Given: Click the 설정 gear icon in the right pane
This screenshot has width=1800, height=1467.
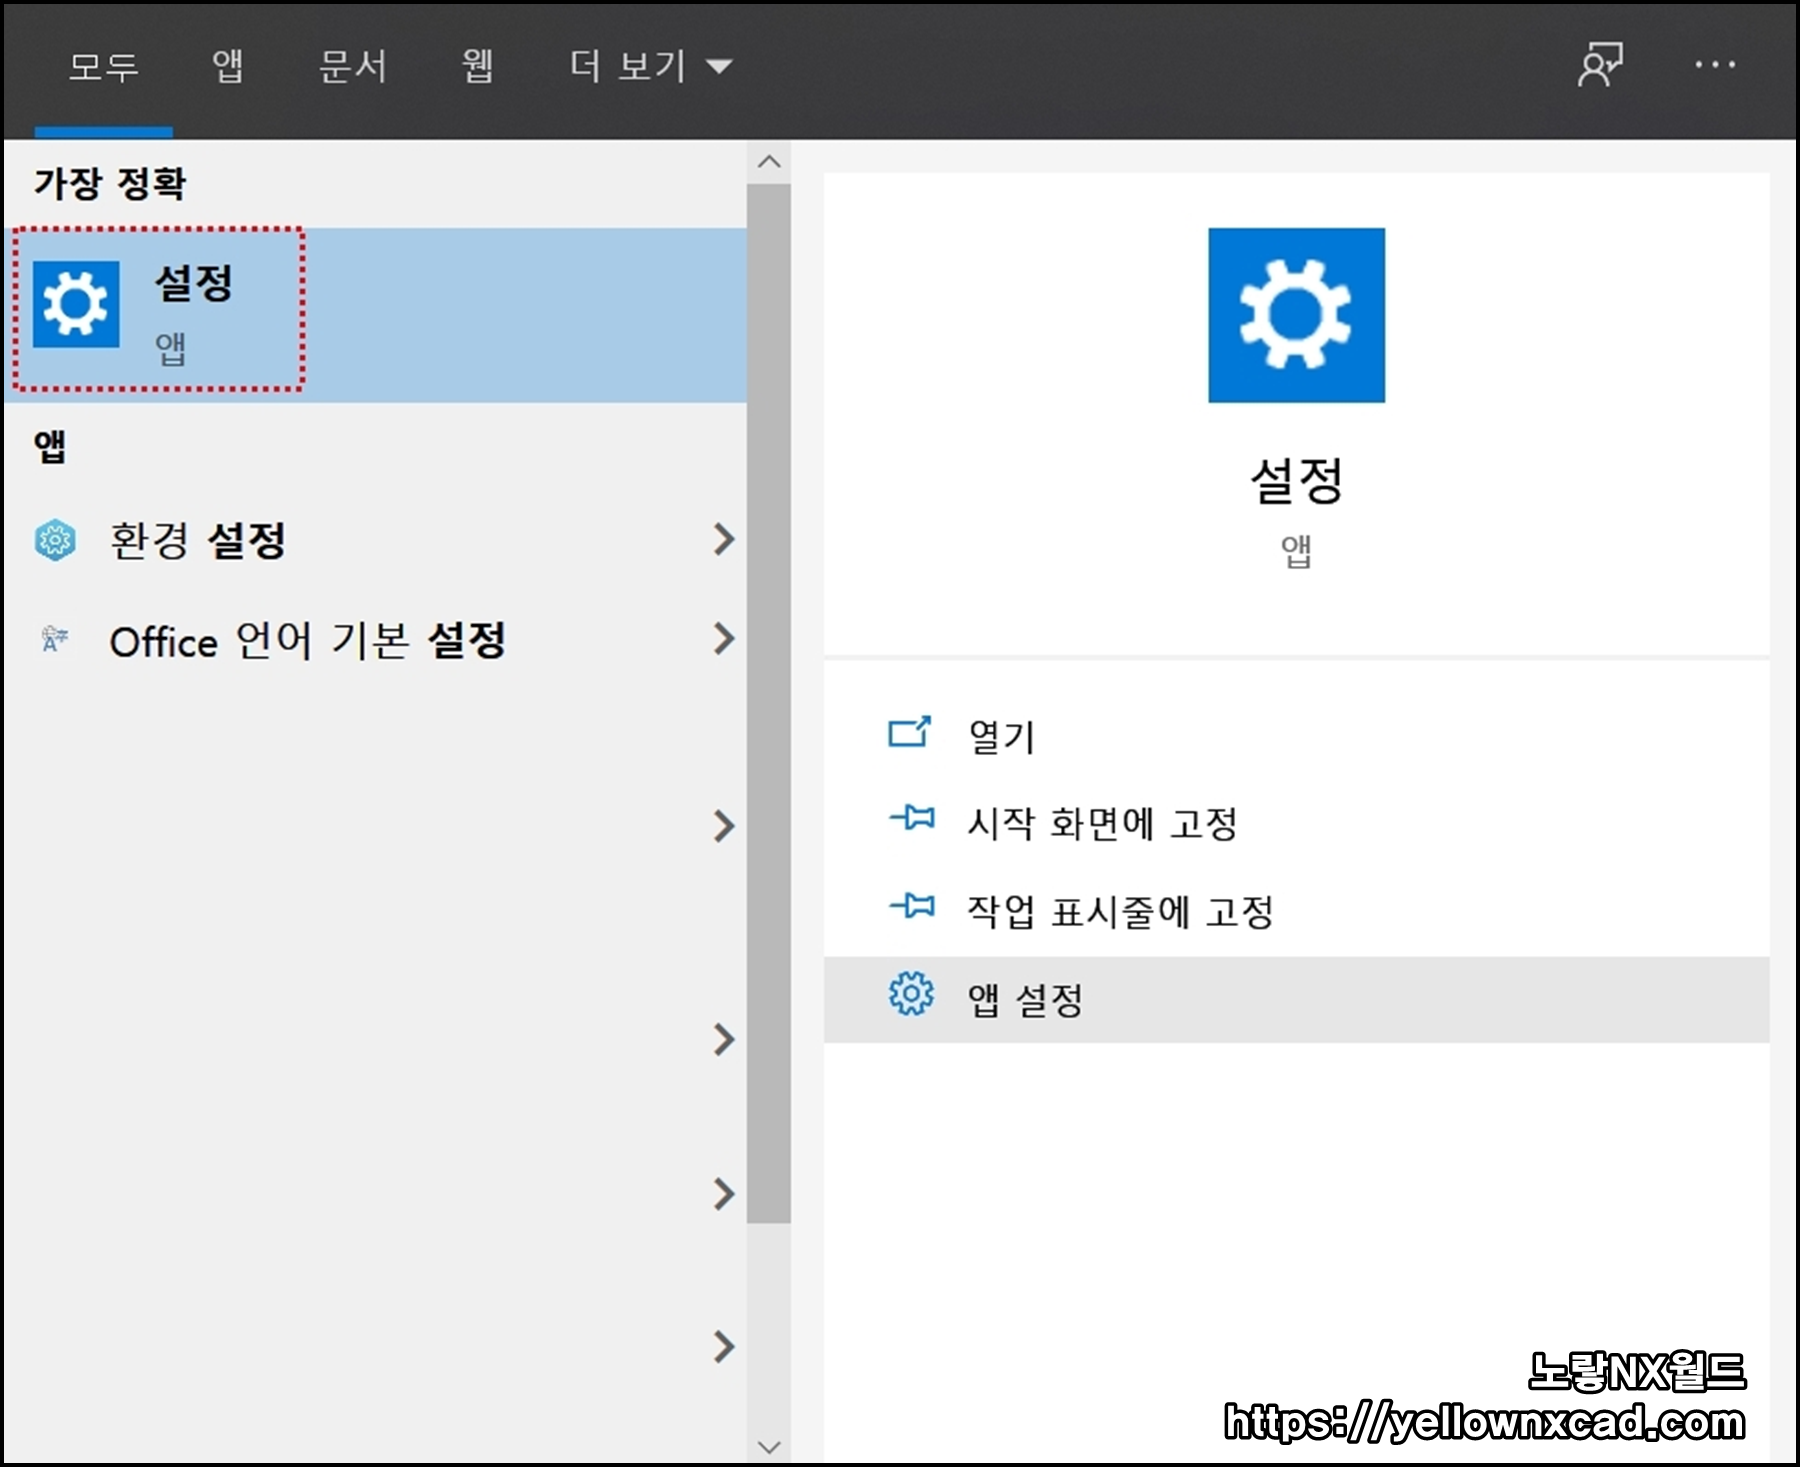Looking at the screenshot, I should click(1295, 314).
